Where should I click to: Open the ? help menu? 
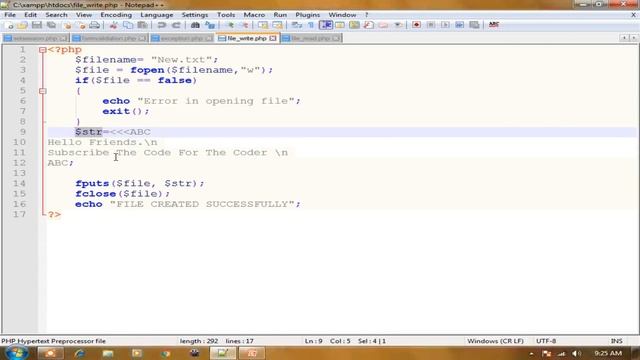[366, 15]
